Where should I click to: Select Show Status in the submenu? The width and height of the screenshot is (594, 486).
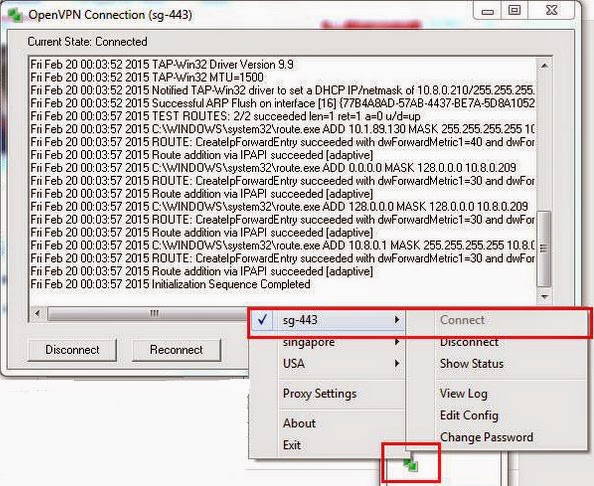coord(472,364)
